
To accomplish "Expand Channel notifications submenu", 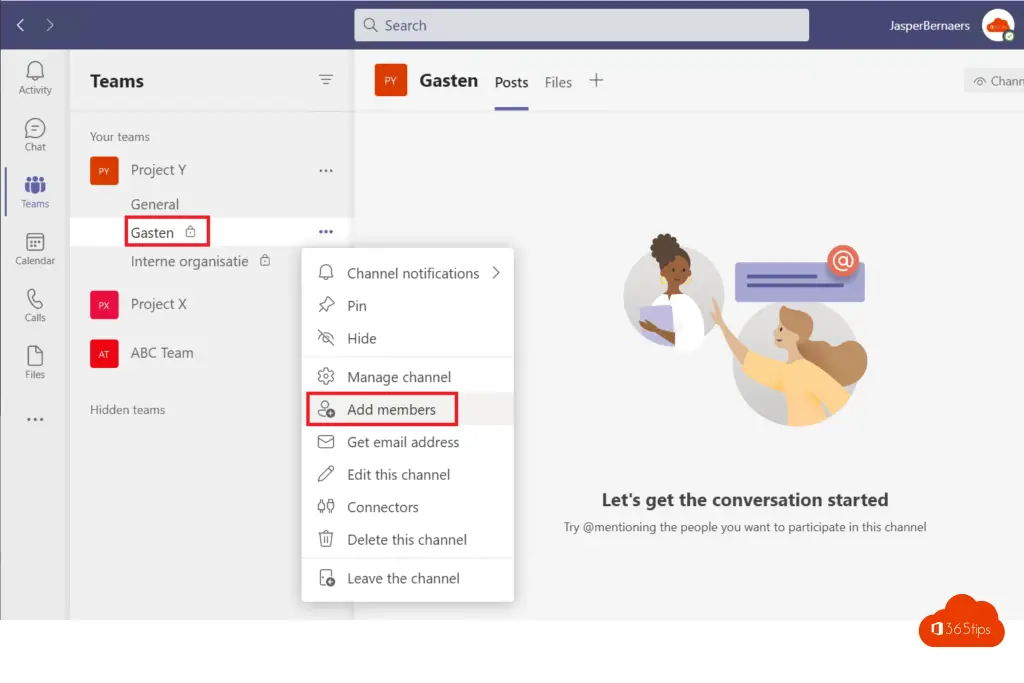I will [x=412, y=273].
